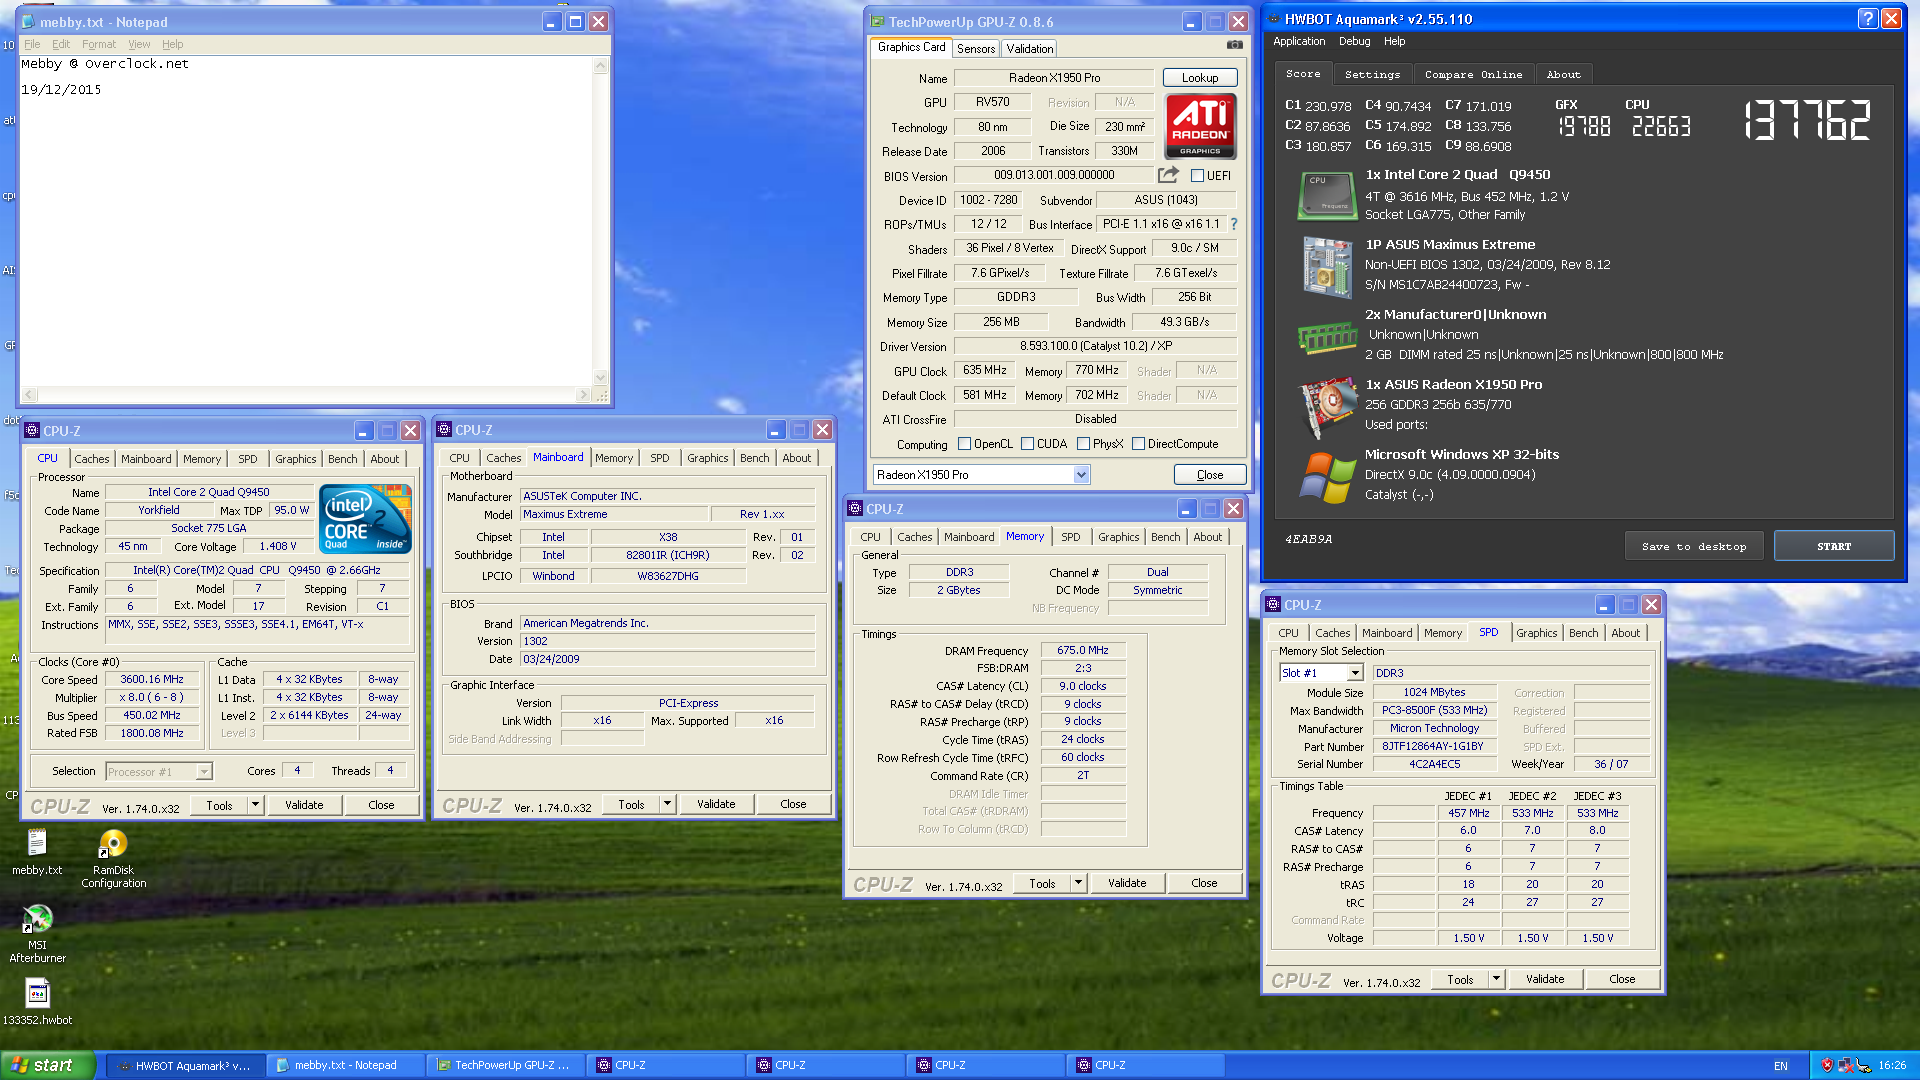This screenshot has height=1080, width=1920.
Task: Expand Tools dropdown arrow in SPD tab window
Action: pos(1497,978)
